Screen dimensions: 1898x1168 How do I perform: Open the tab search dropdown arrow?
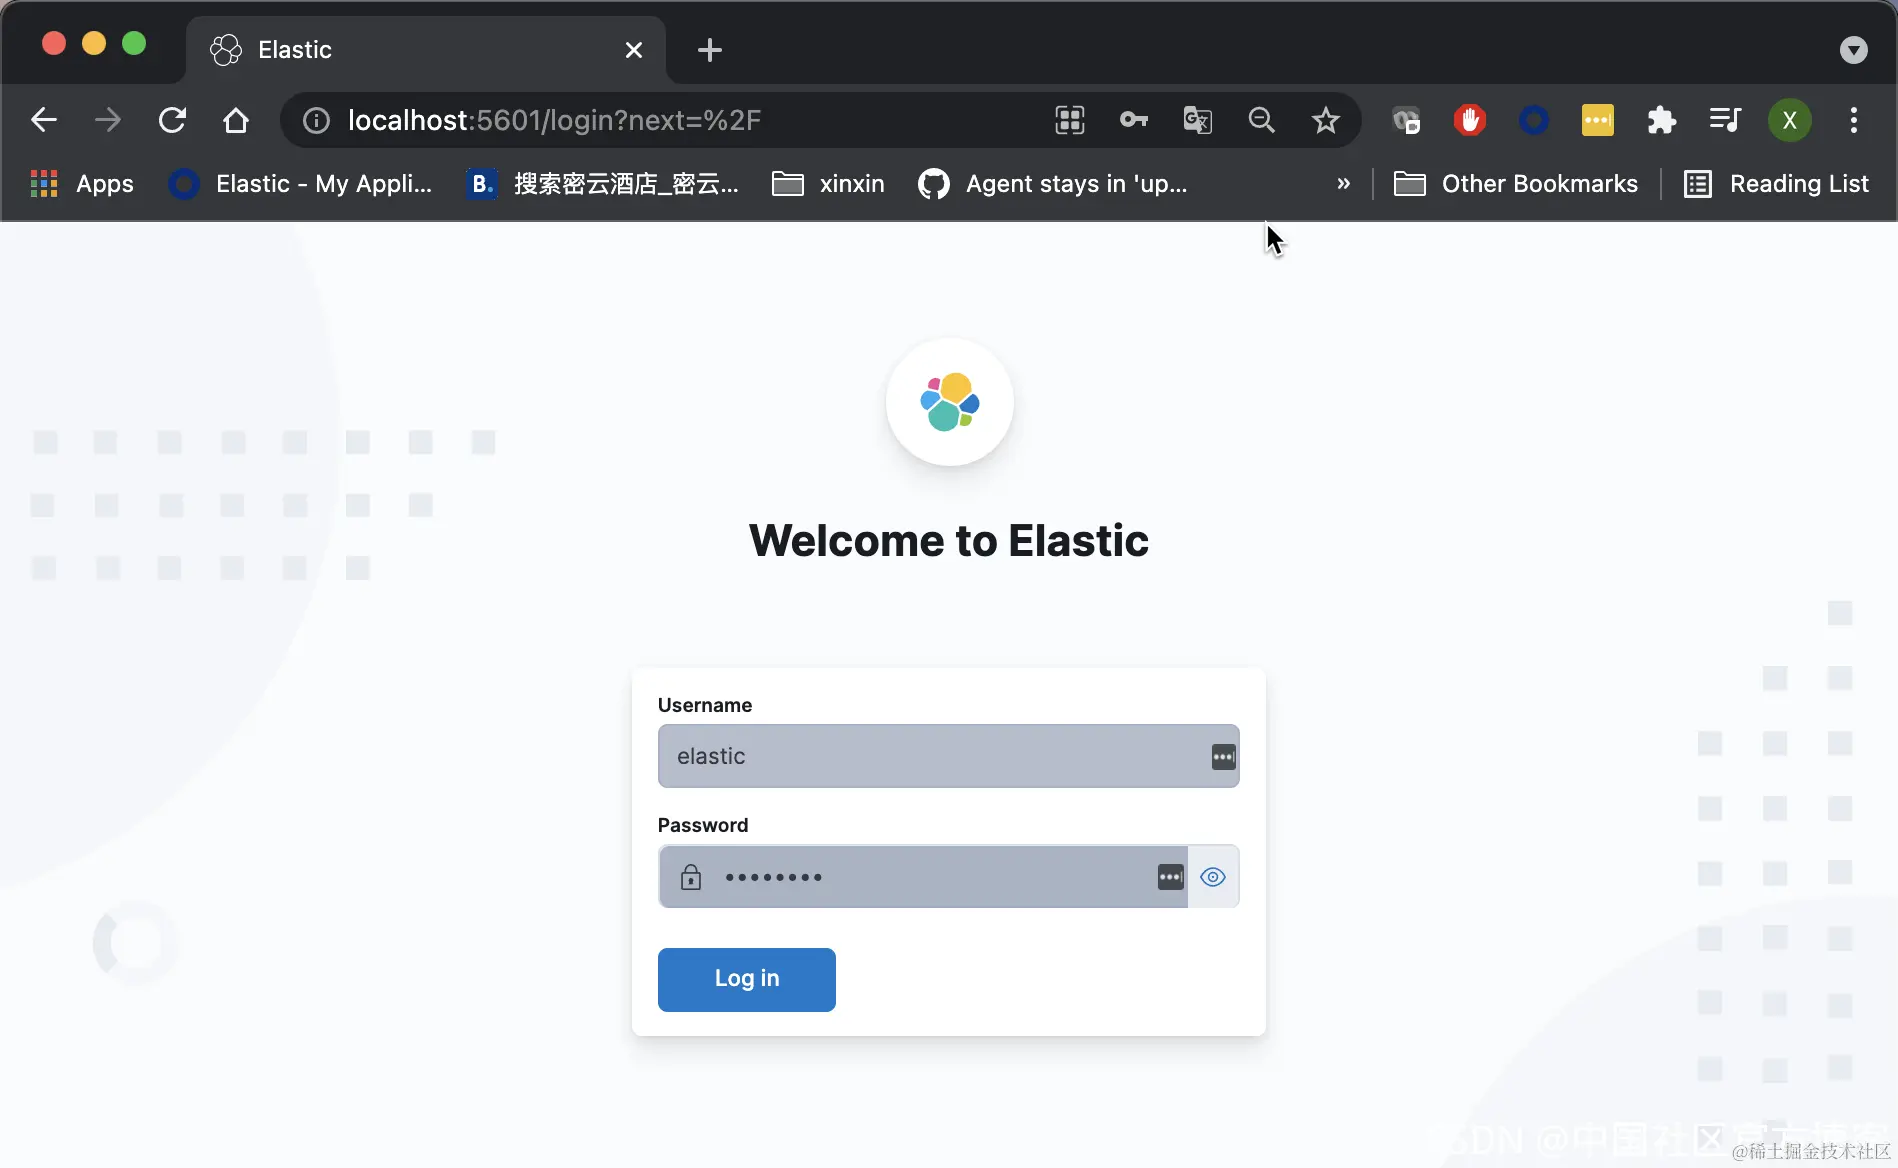click(x=1854, y=50)
